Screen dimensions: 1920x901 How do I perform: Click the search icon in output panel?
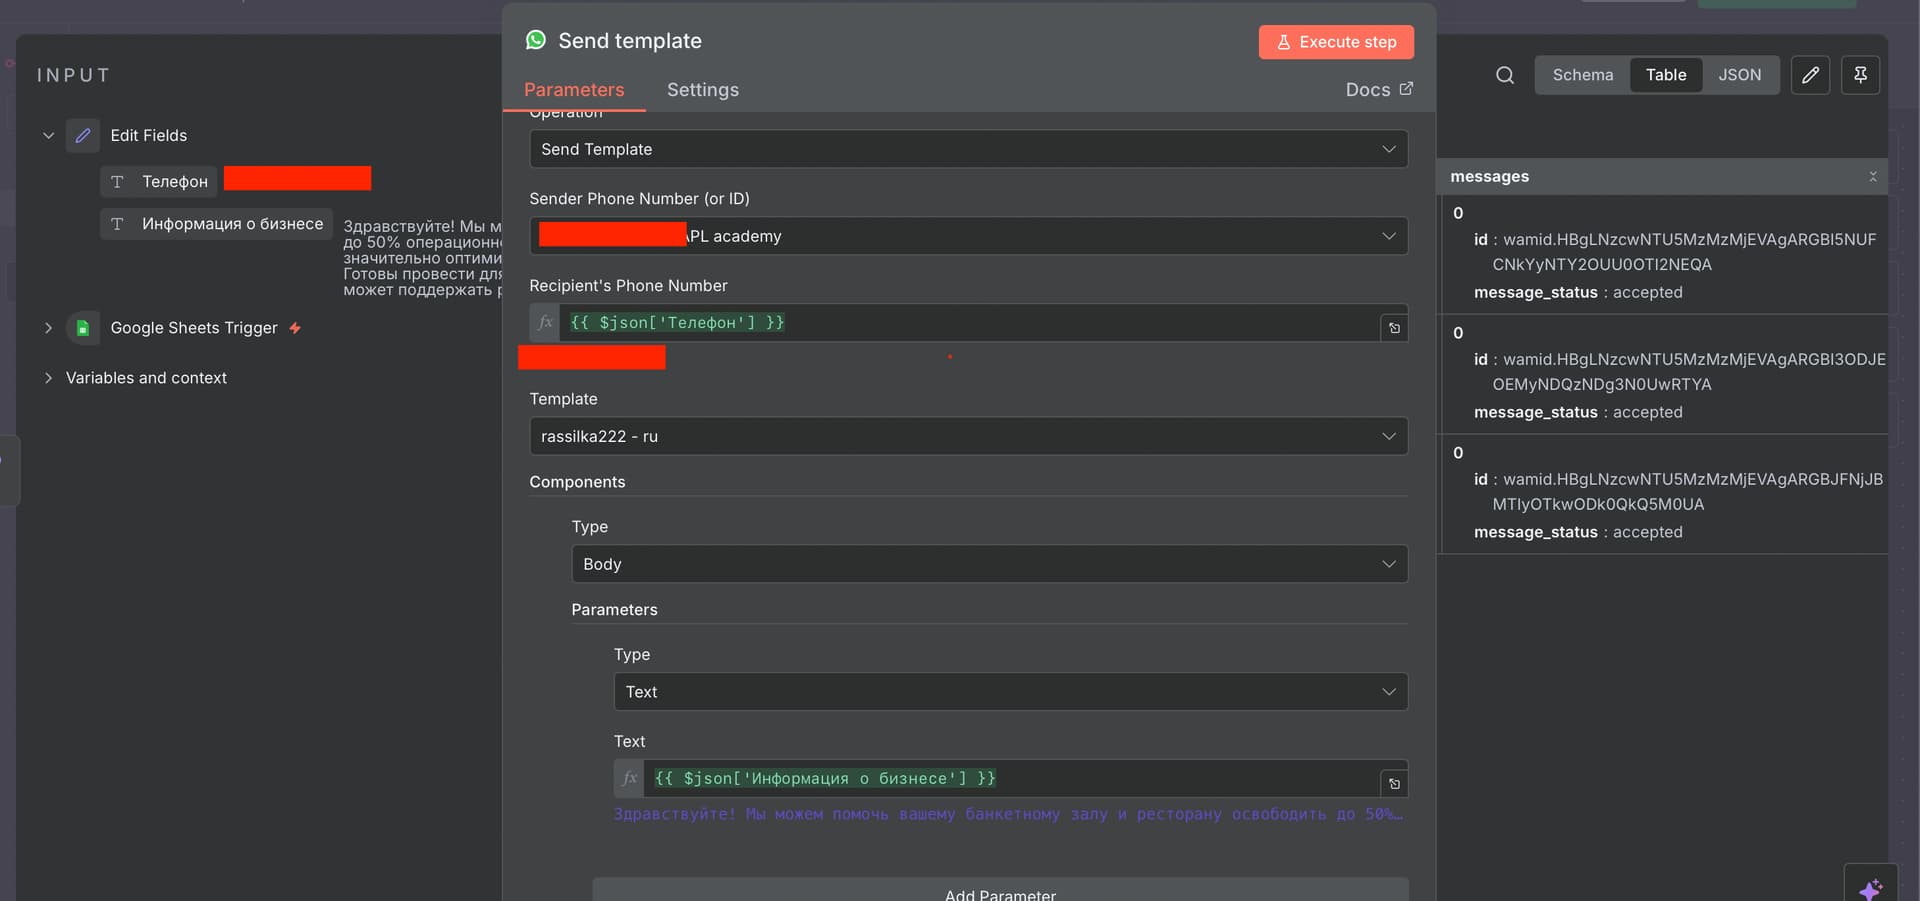pyautogui.click(x=1504, y=75)
